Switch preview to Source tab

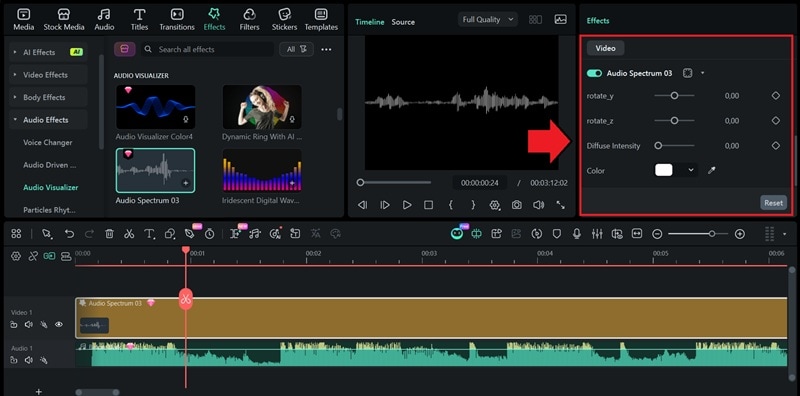pos(403,22)
